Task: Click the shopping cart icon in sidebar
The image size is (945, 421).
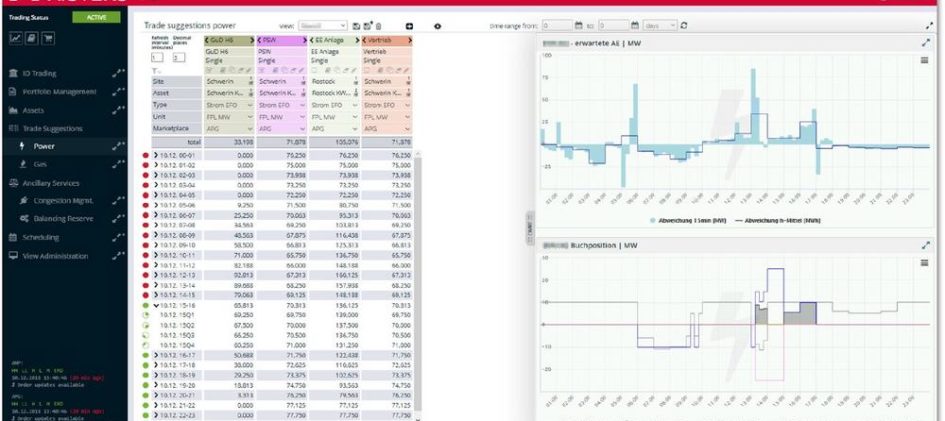Action: 46,38
